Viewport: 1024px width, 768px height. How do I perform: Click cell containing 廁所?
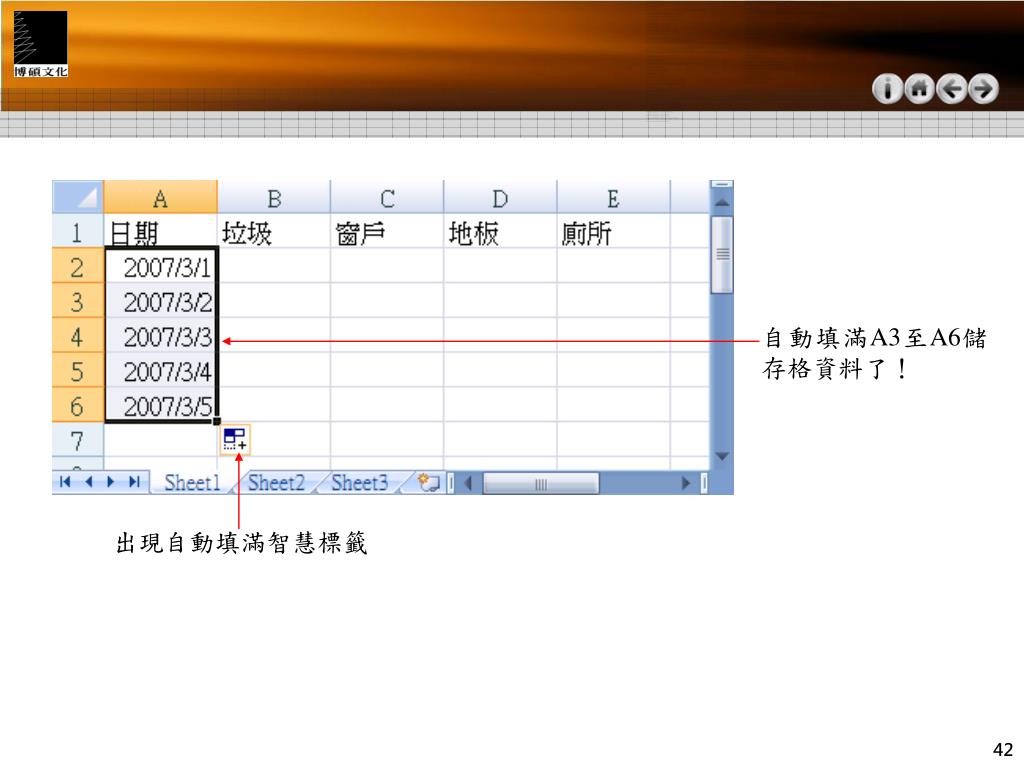coord(614,231)
